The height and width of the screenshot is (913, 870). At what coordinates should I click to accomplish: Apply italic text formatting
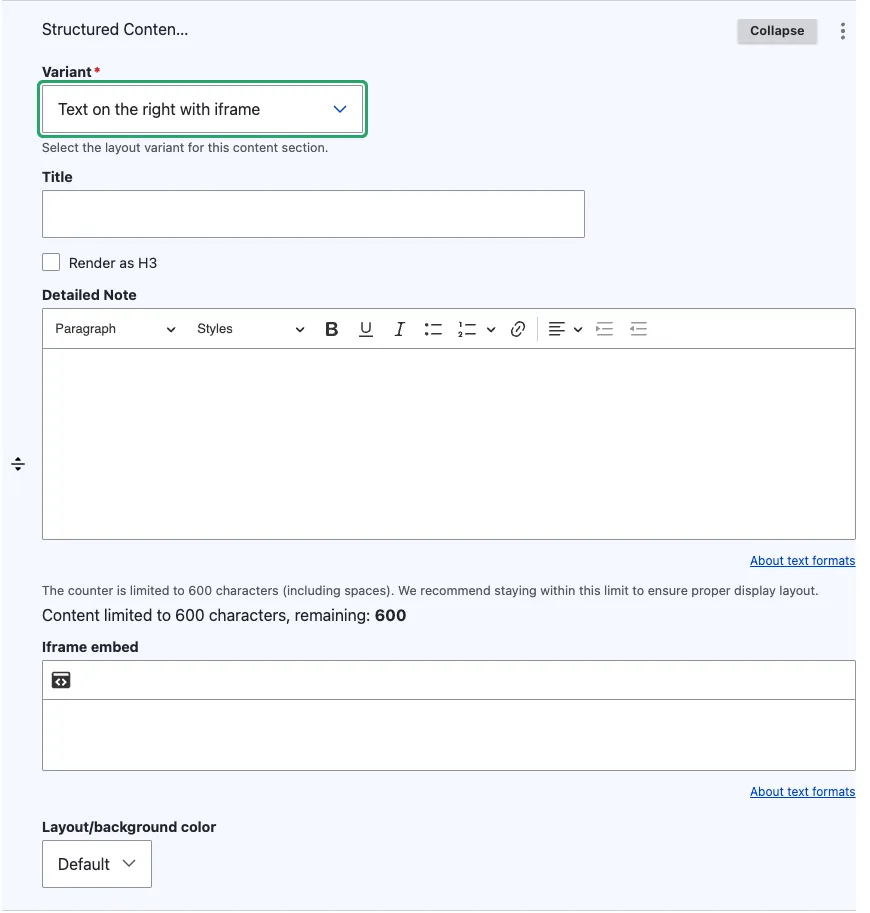tap(399, 329)
